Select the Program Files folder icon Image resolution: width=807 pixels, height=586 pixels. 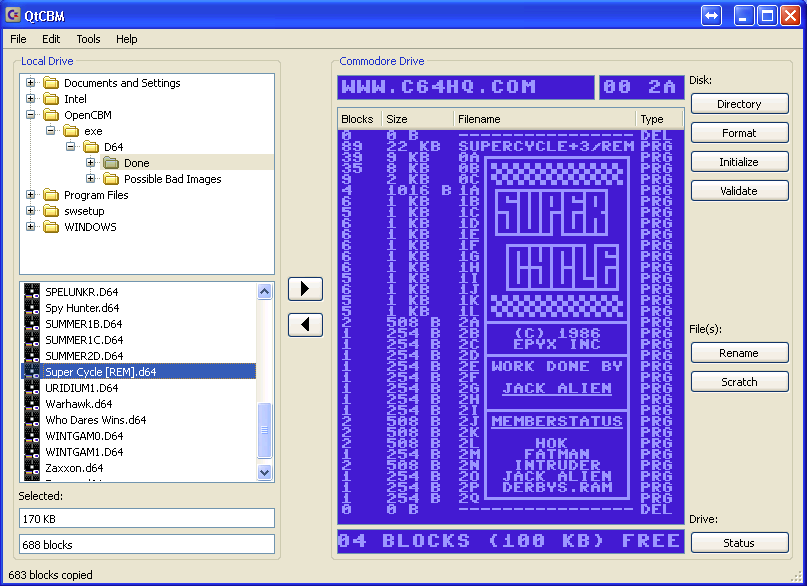click(x=51, y=195)
